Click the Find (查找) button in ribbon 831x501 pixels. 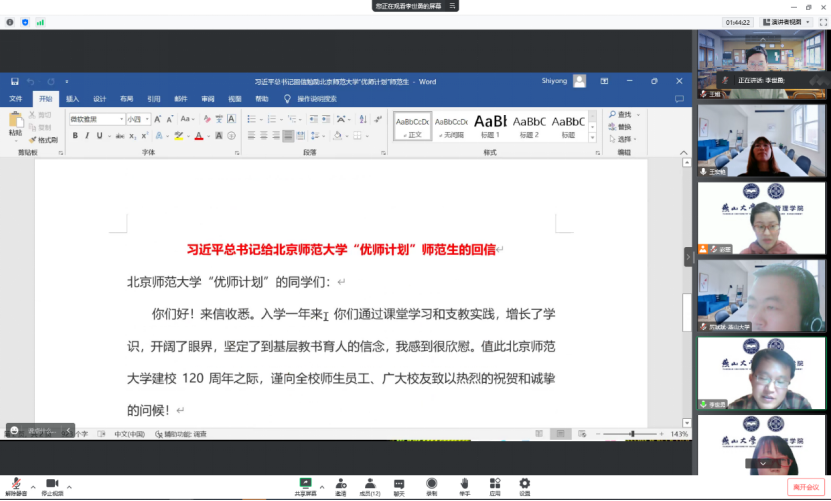[x=623, y=115]
